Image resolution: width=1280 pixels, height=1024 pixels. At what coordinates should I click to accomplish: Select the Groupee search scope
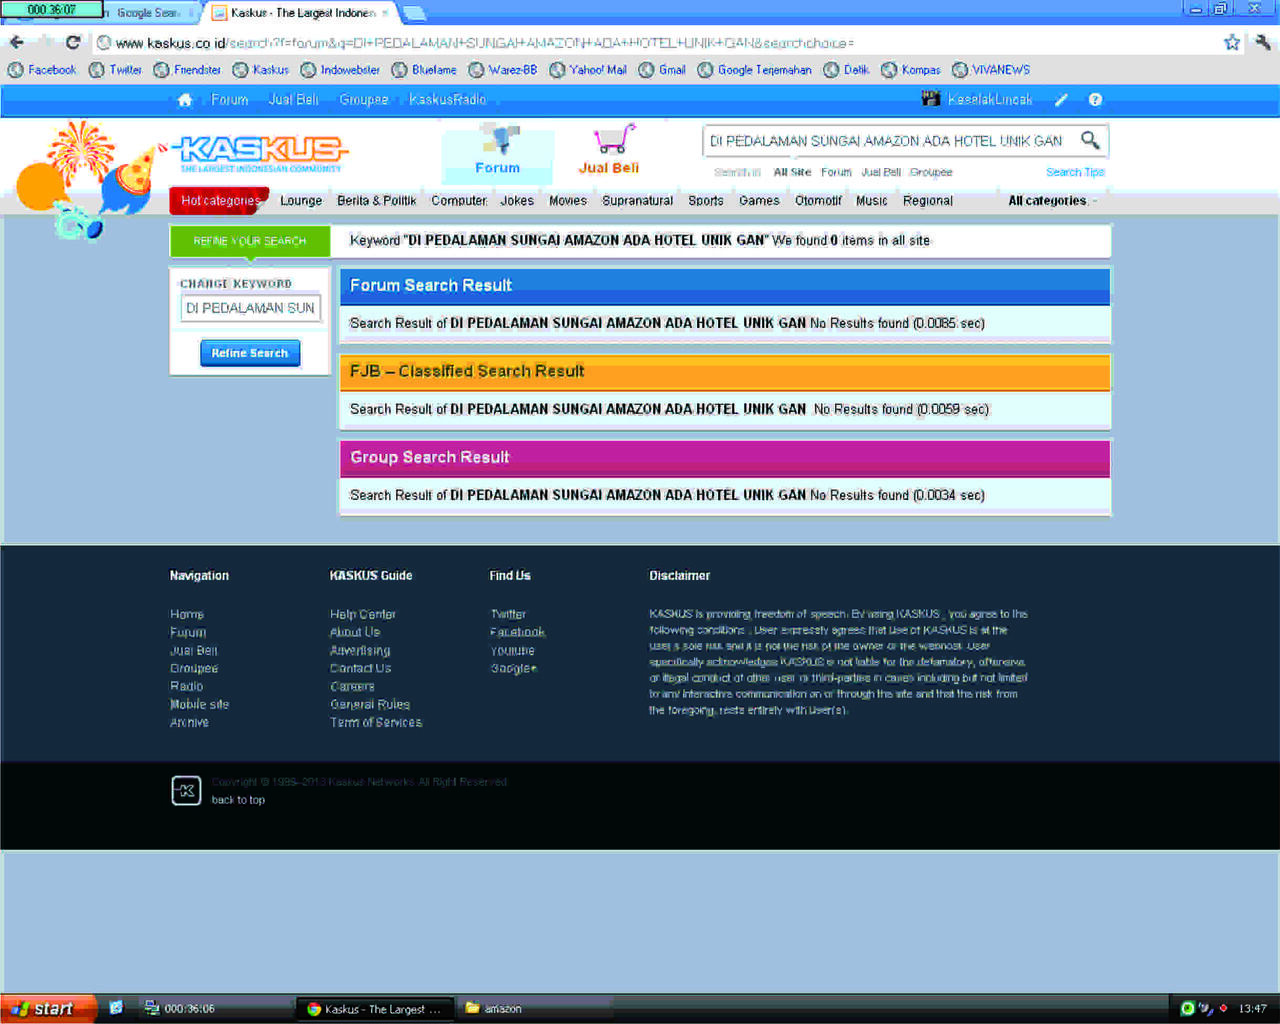click(931, 172)
